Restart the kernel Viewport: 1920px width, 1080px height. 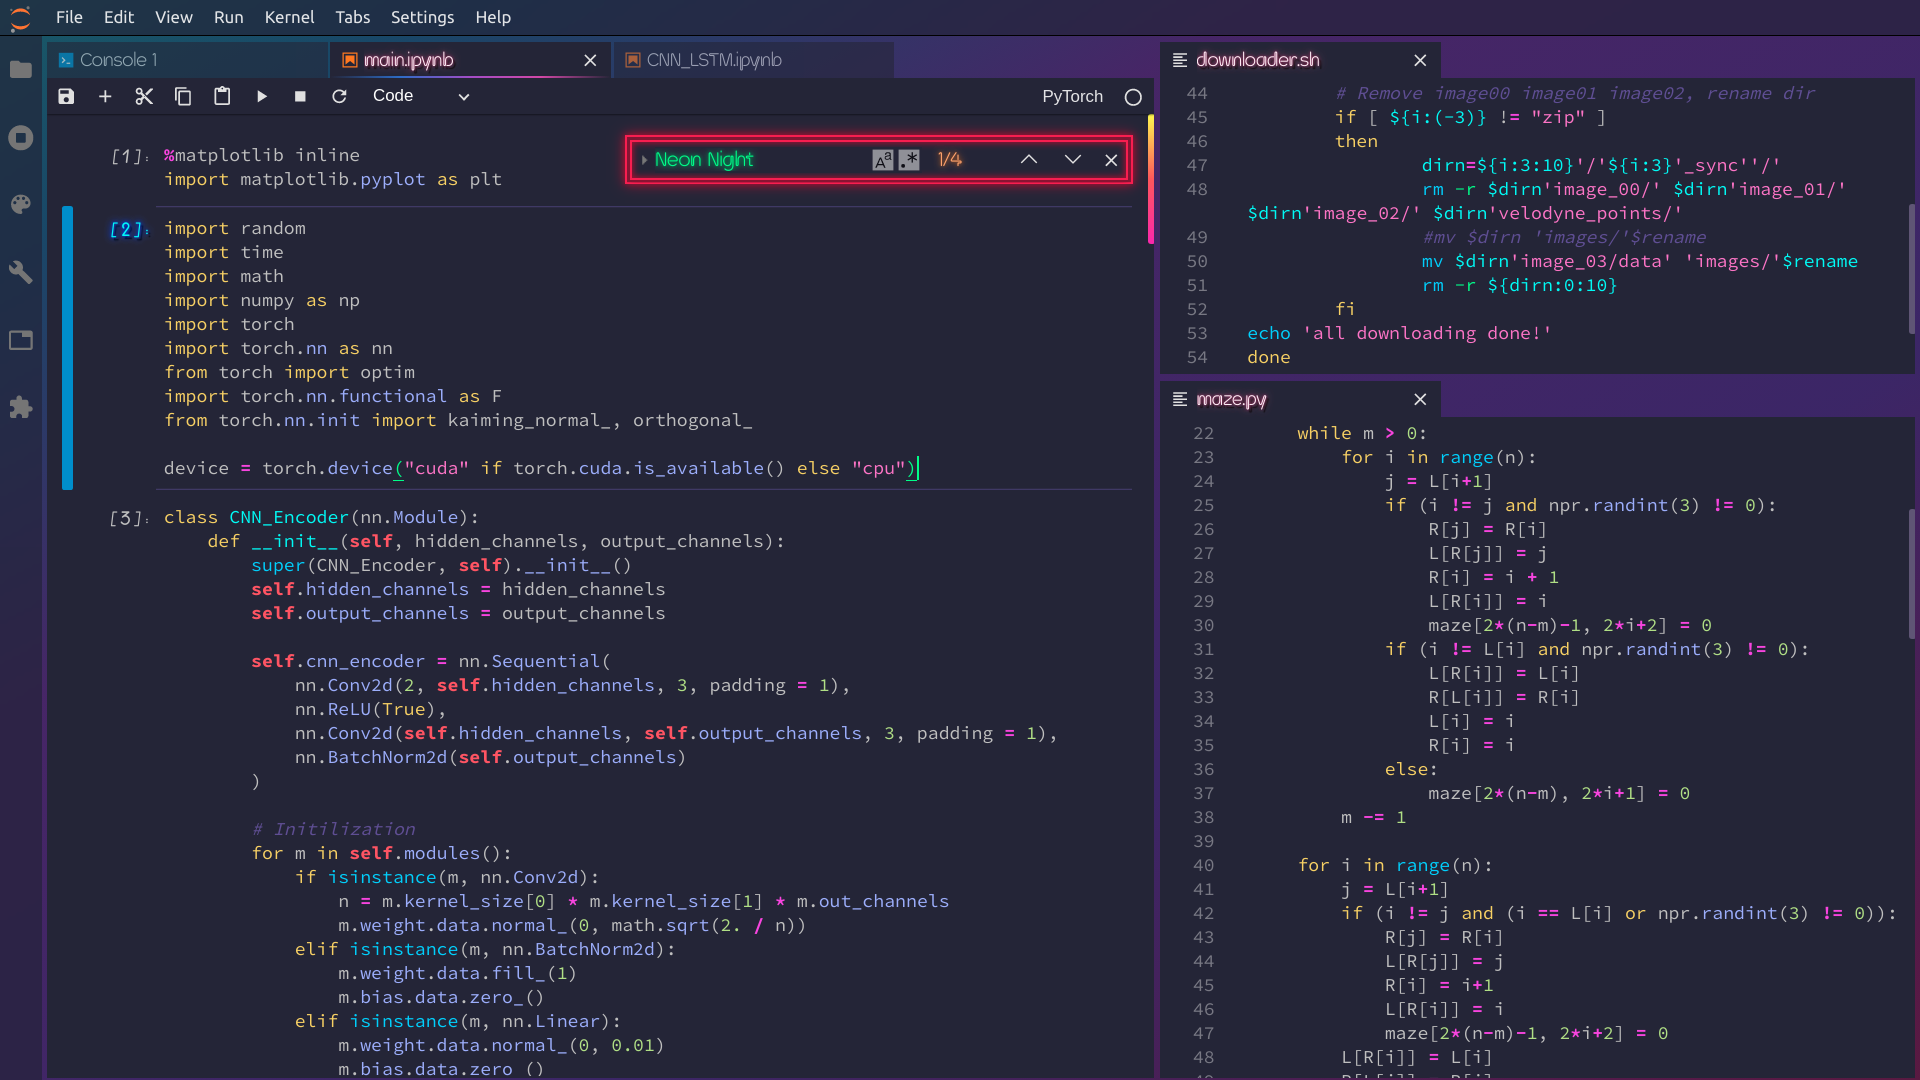coord(339,96)
